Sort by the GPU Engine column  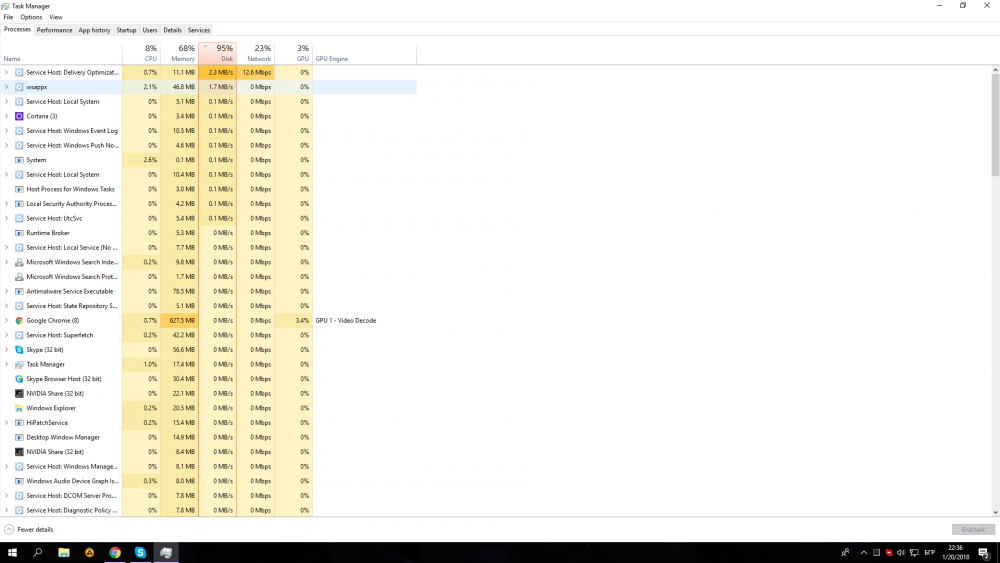pos(365,53)
